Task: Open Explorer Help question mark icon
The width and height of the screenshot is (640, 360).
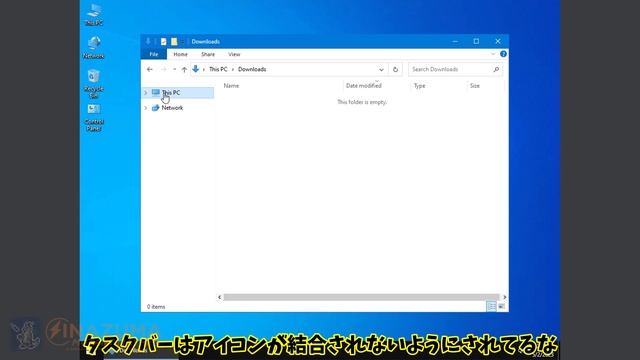Action: (503, 54)
